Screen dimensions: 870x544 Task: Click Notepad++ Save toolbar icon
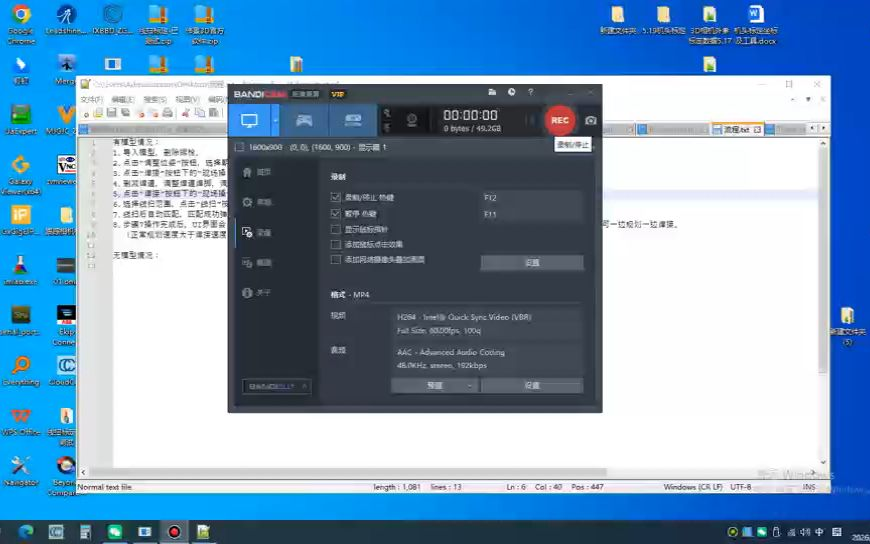click(112, 113)
